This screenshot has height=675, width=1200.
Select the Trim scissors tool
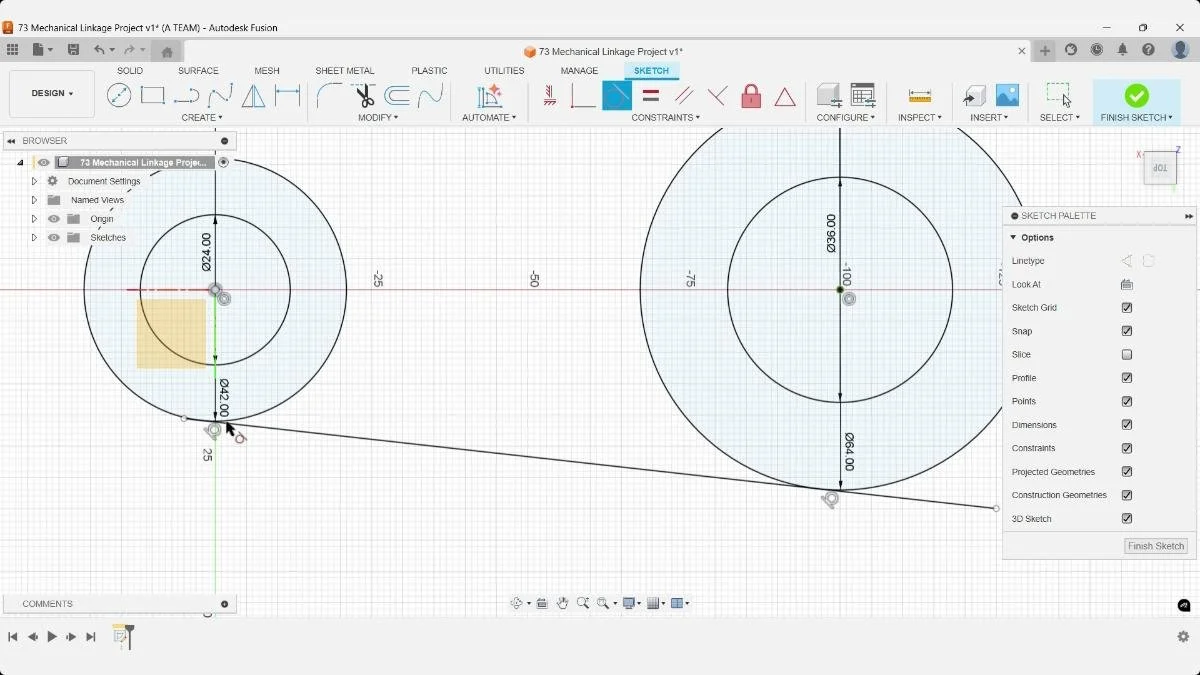click(x=364, y=96)
